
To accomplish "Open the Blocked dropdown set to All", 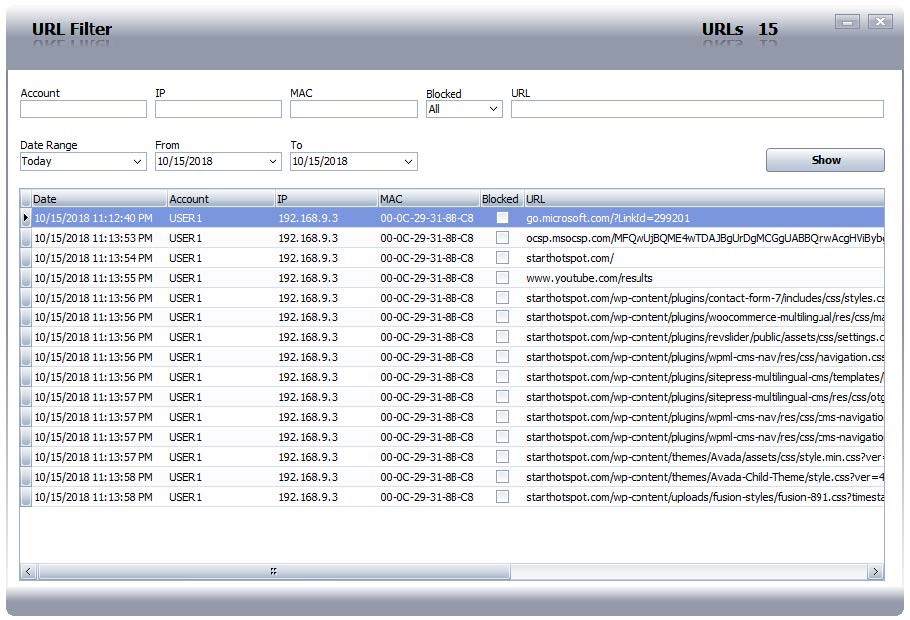I will [x=464, y=109].
